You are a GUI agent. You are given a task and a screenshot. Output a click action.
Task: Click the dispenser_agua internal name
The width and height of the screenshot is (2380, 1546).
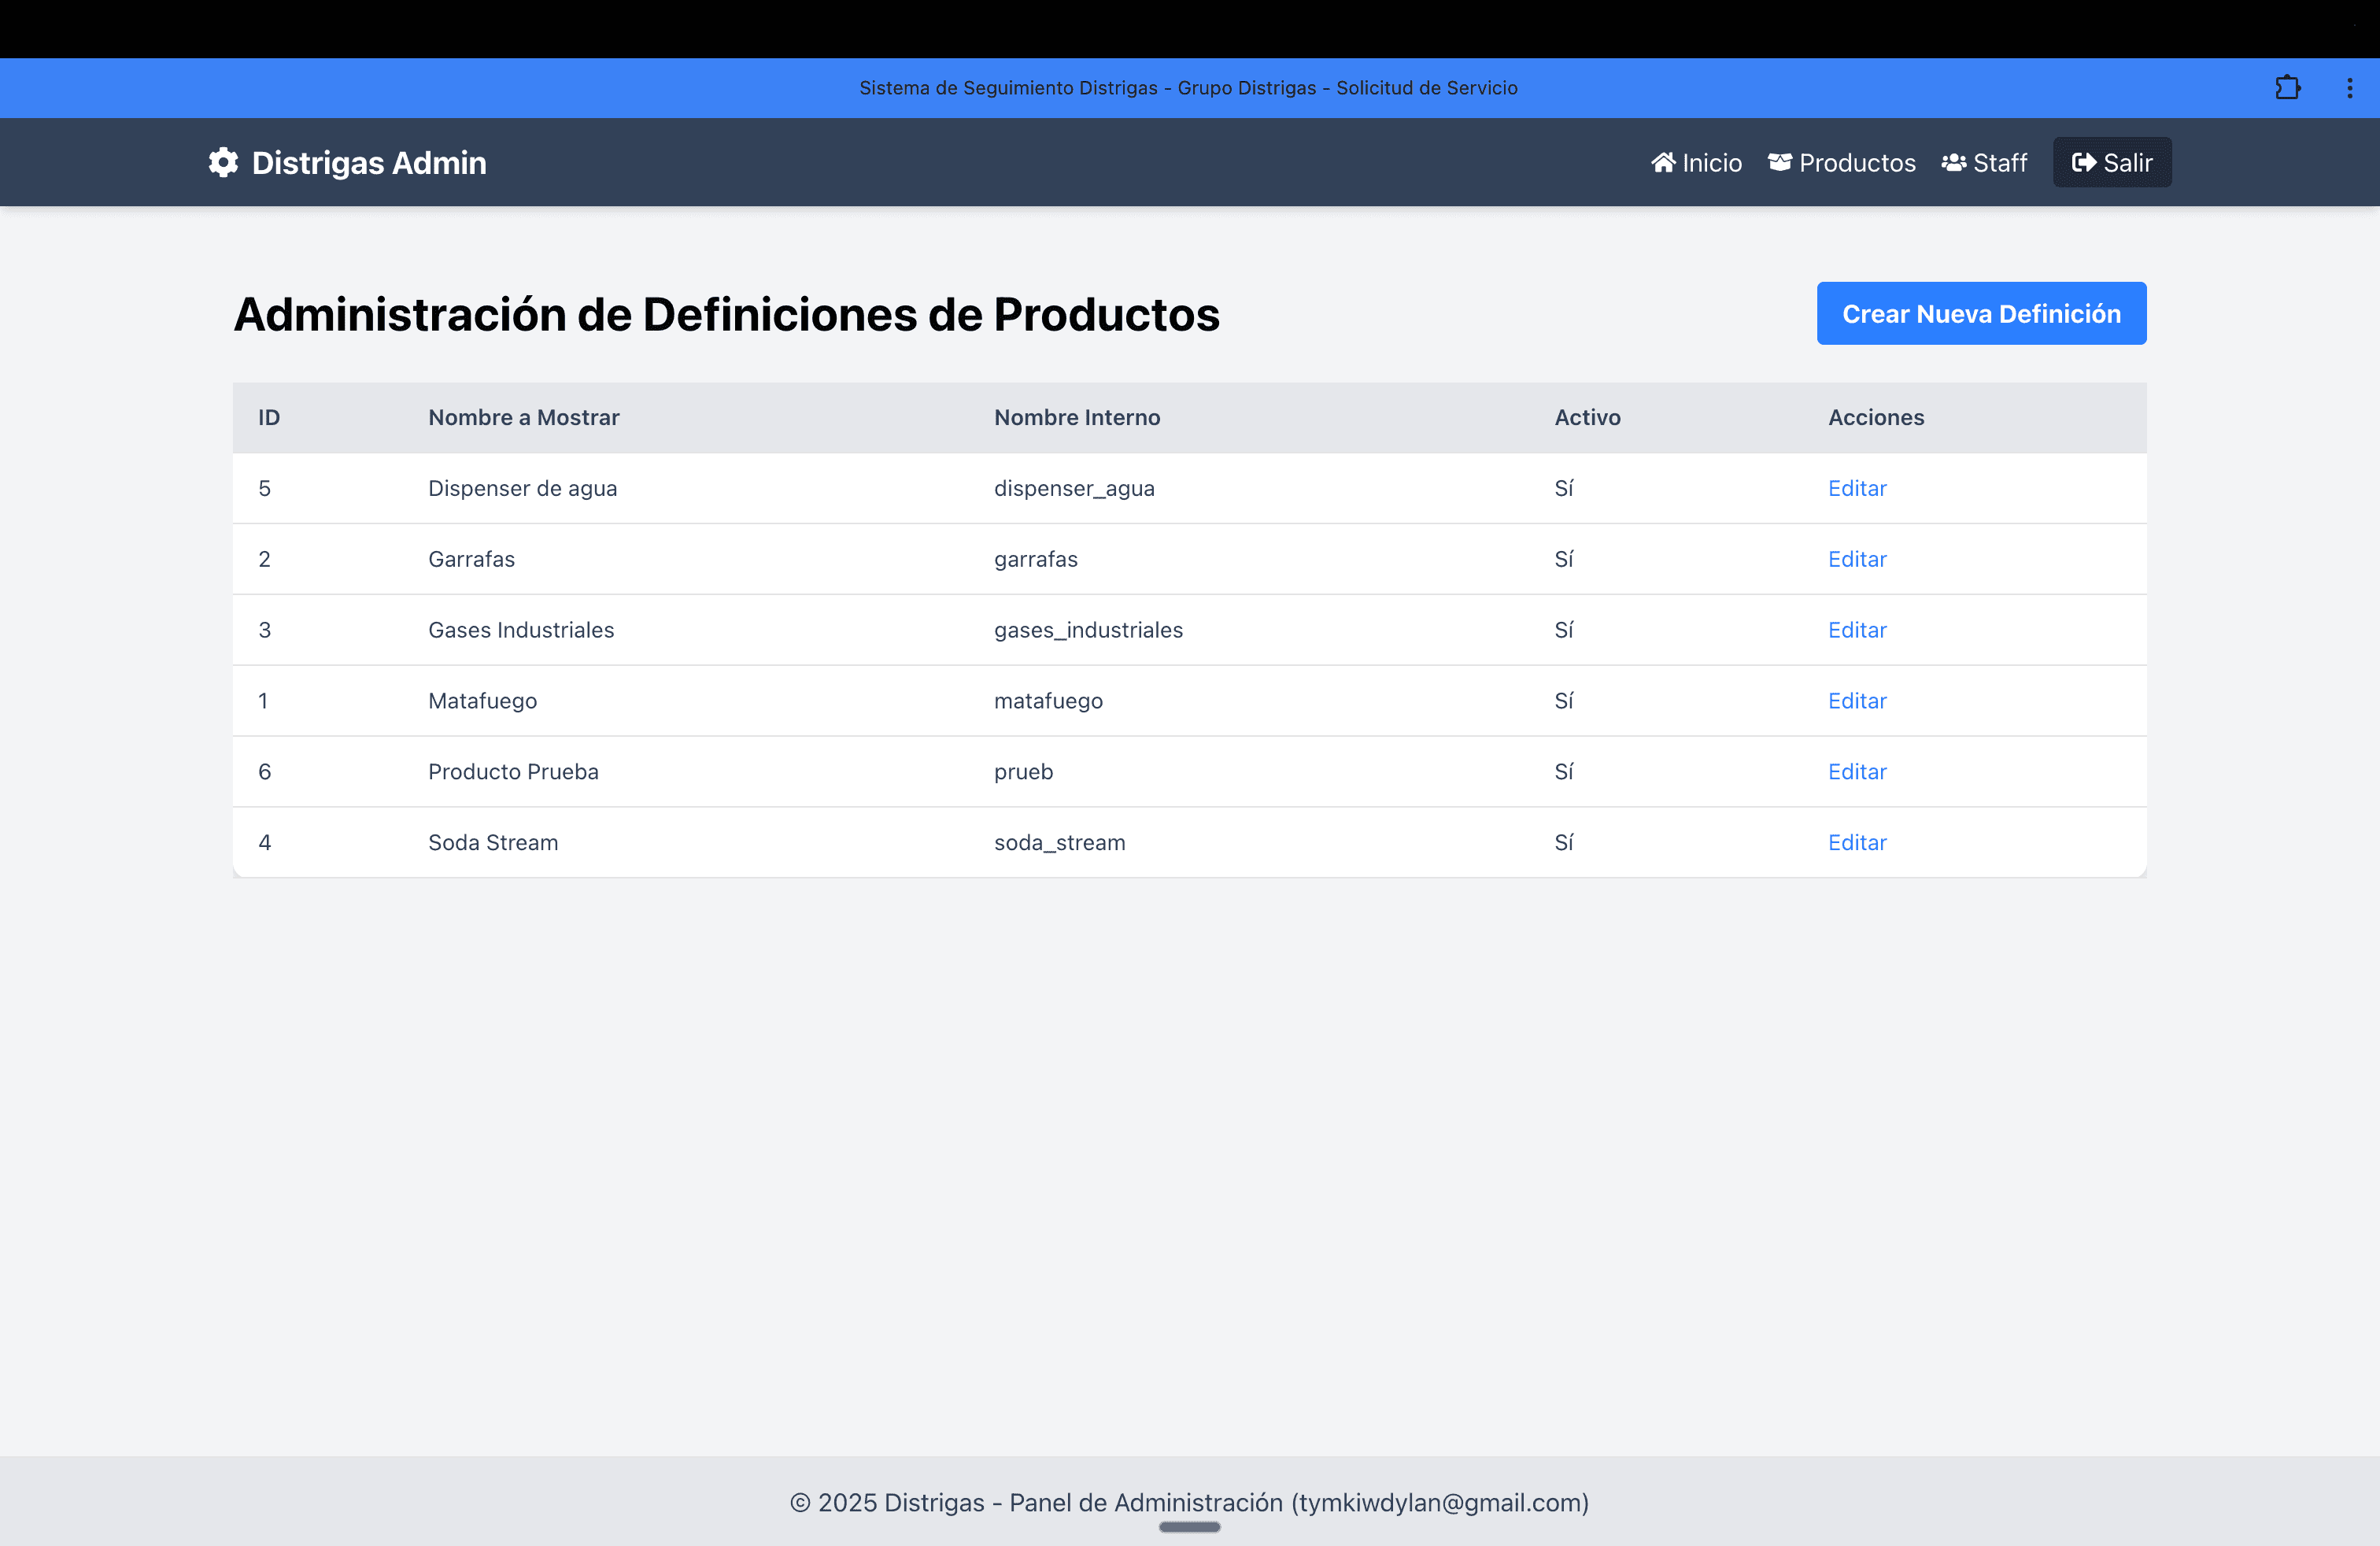point(1074,488)
